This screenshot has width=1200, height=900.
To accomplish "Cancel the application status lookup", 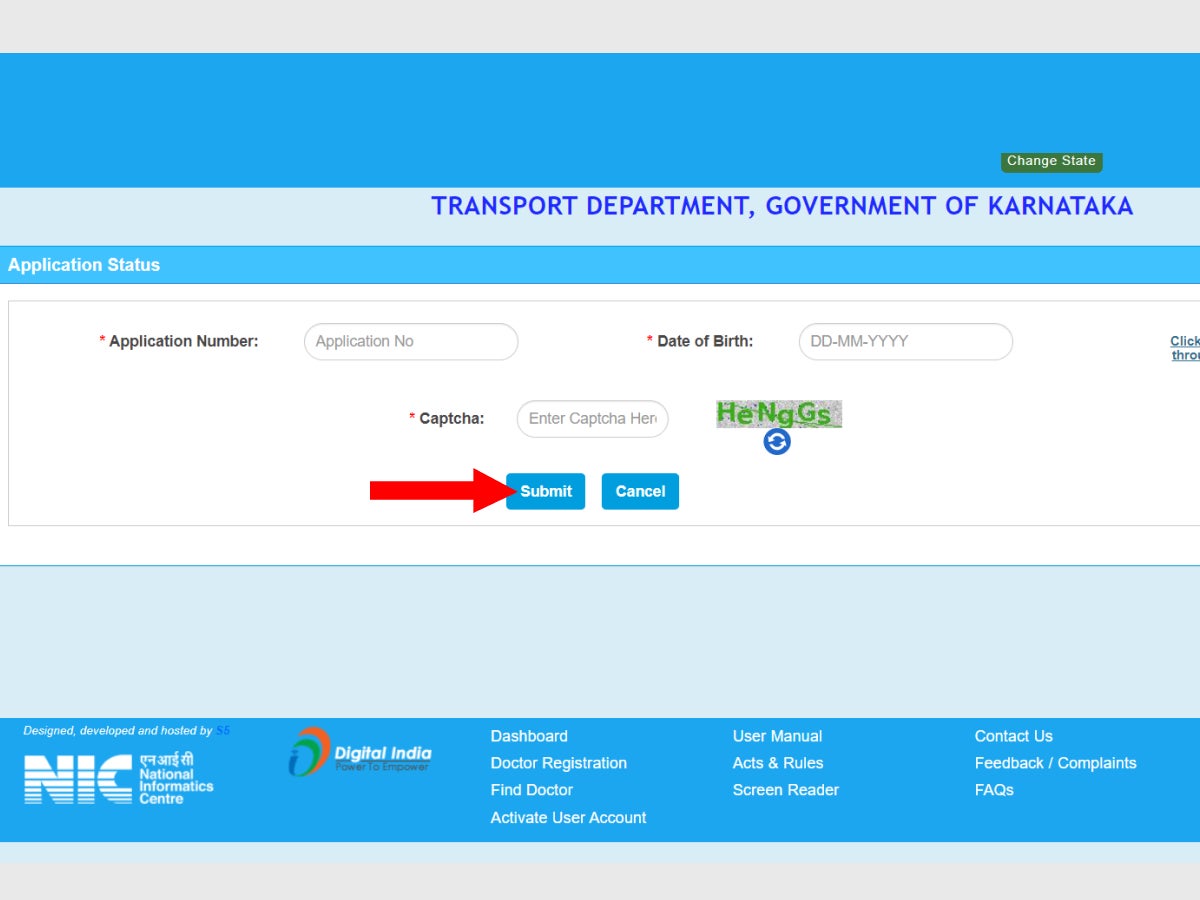I will tap(639, 491).
